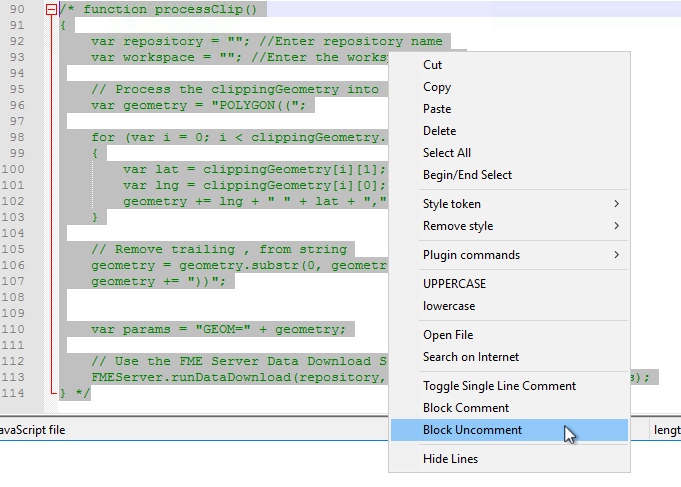The image size is (681, 487).
Task: Click Select All menu entry
Action: click(446, 153)
